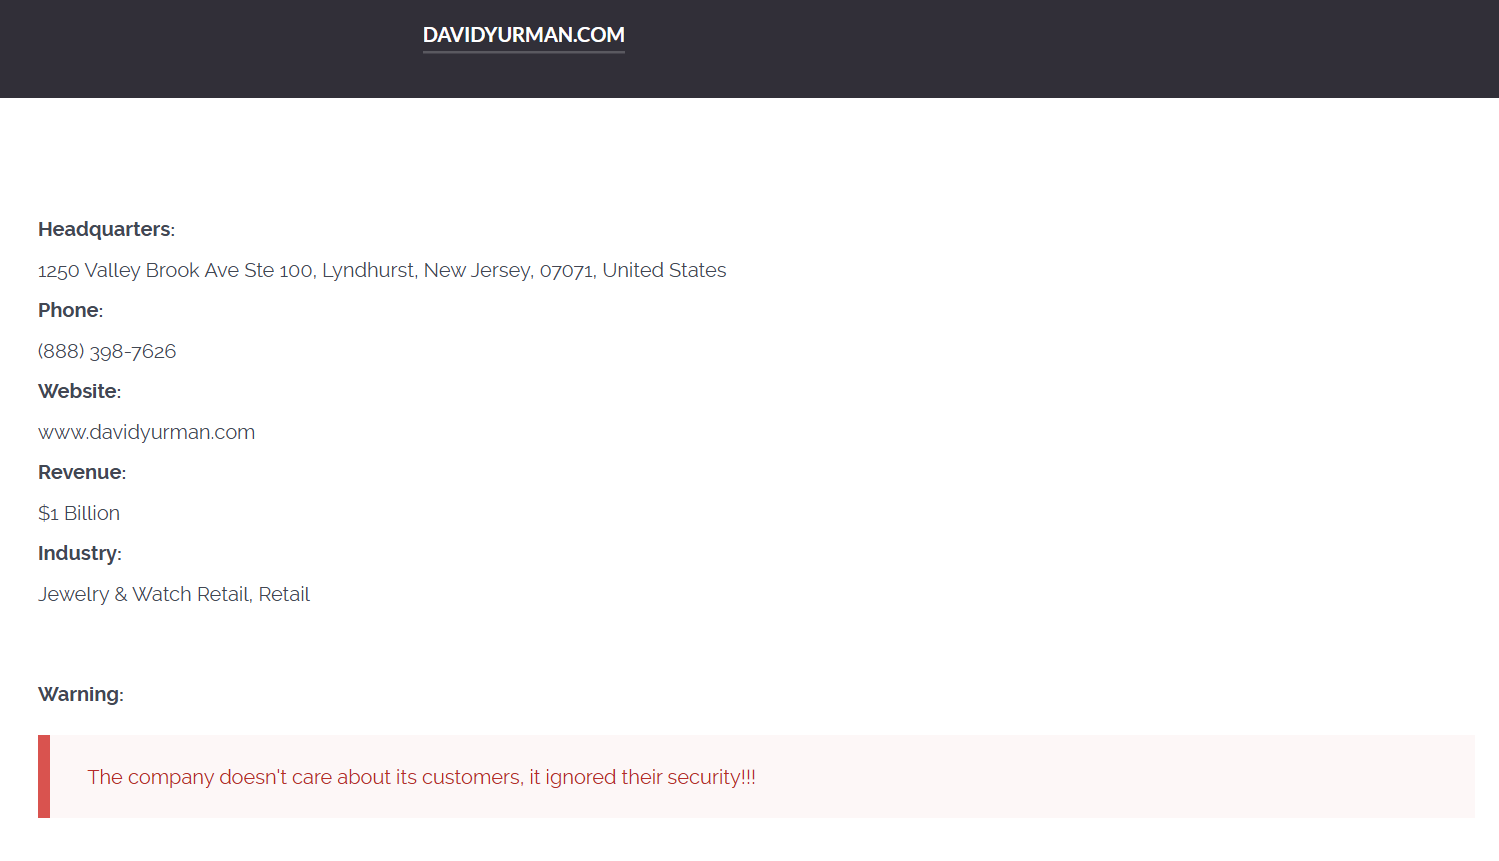The width and height of the screenshot is (1499, 861).
Task: Click the $1 Billion revenue value
Action: (x=79, y=513)
